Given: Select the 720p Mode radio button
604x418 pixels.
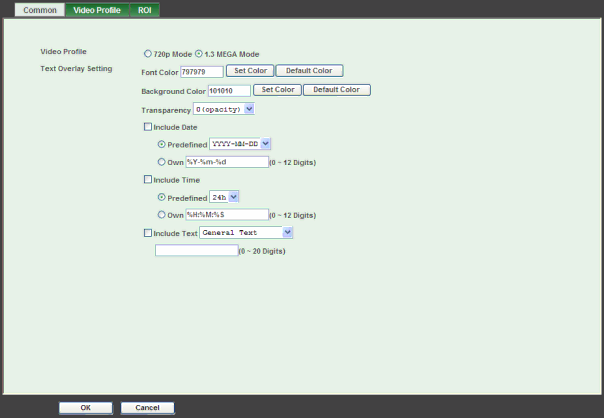Looking at the screenshot, I should 148,54.
